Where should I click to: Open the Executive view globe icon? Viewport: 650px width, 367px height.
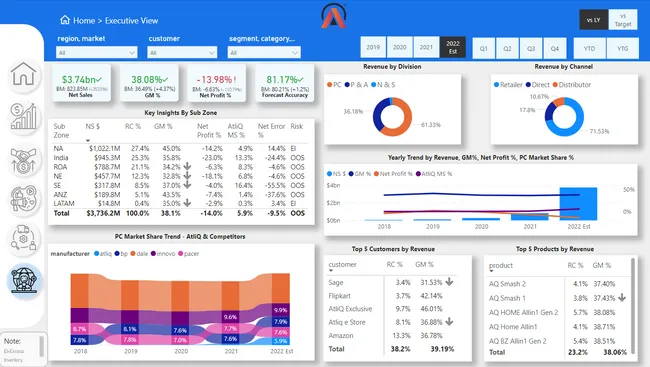24,280
